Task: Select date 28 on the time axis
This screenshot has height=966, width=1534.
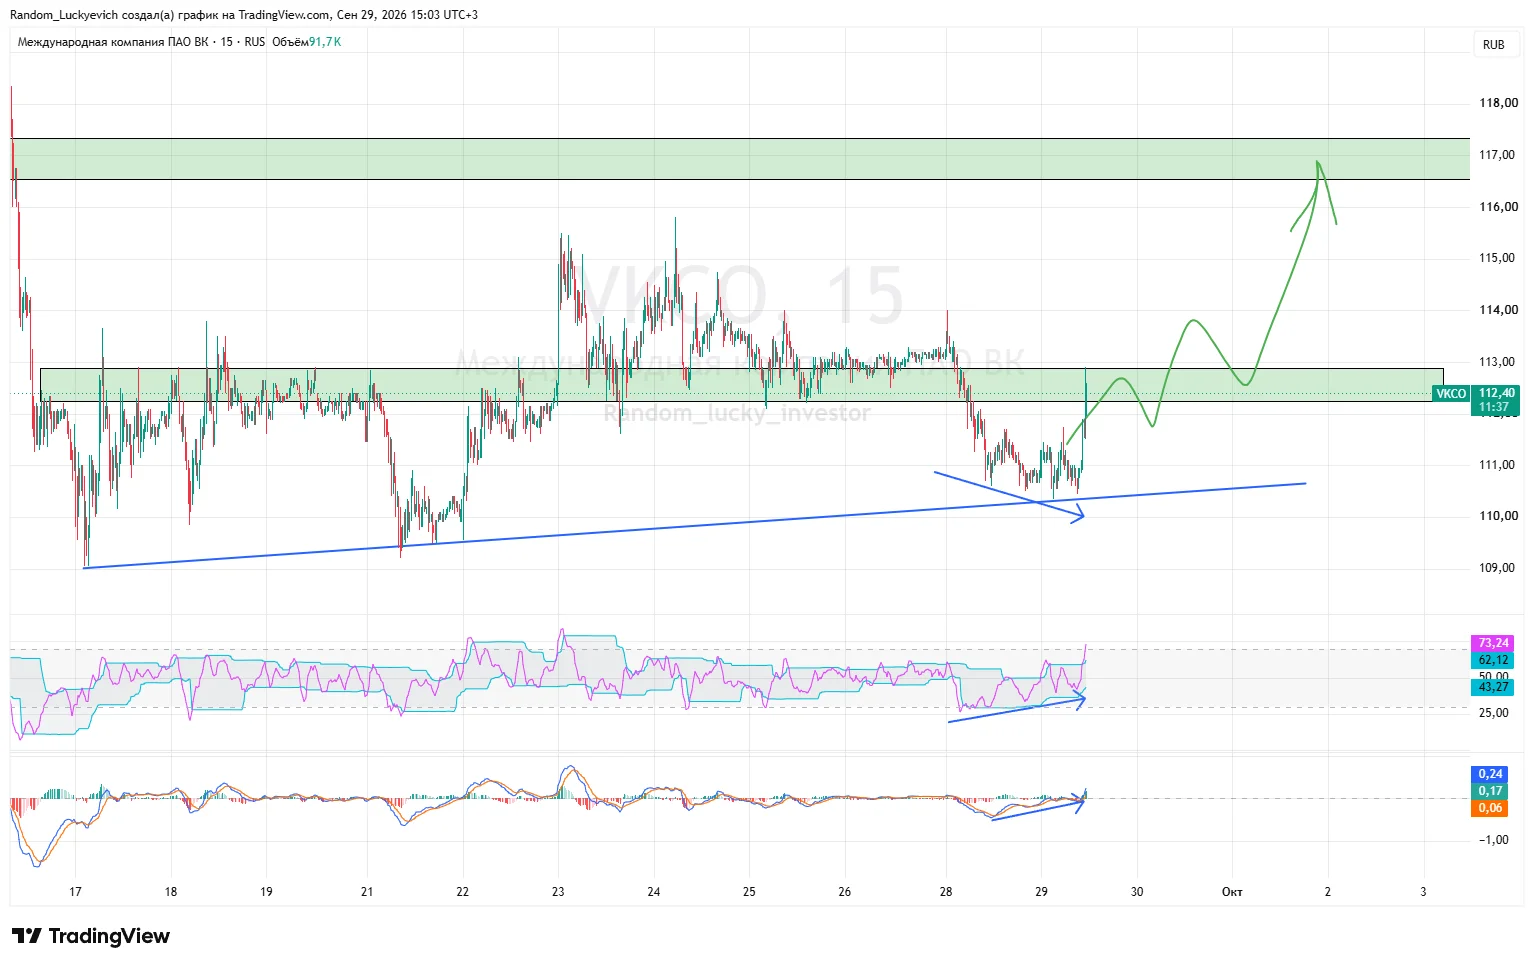Action: coord(946,892)
